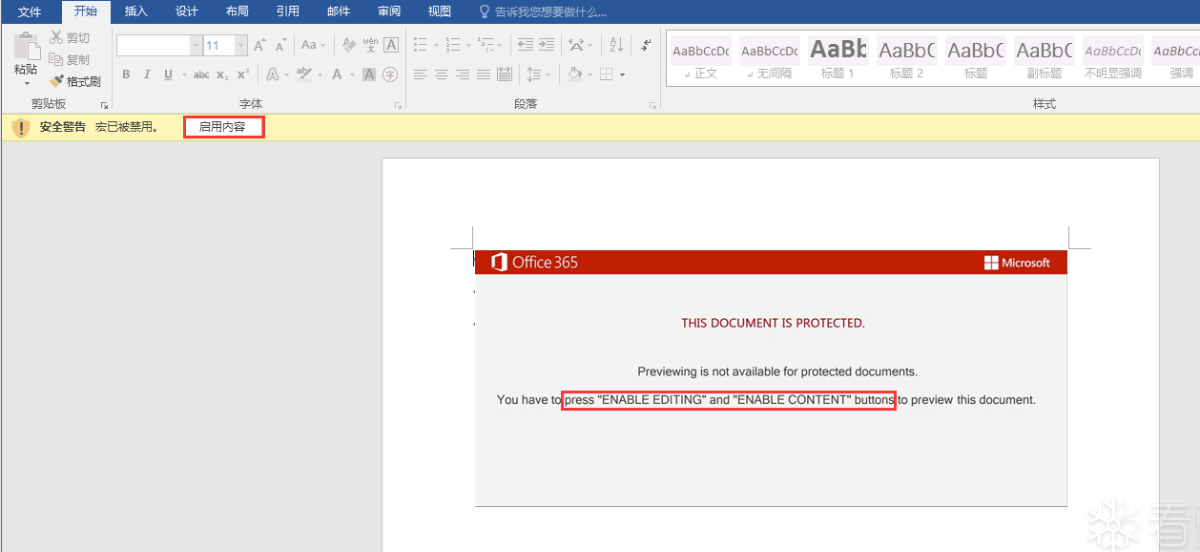Open underline style dropdown arrow
Screen dimensions: 1200x552
(x=182, y=74)
